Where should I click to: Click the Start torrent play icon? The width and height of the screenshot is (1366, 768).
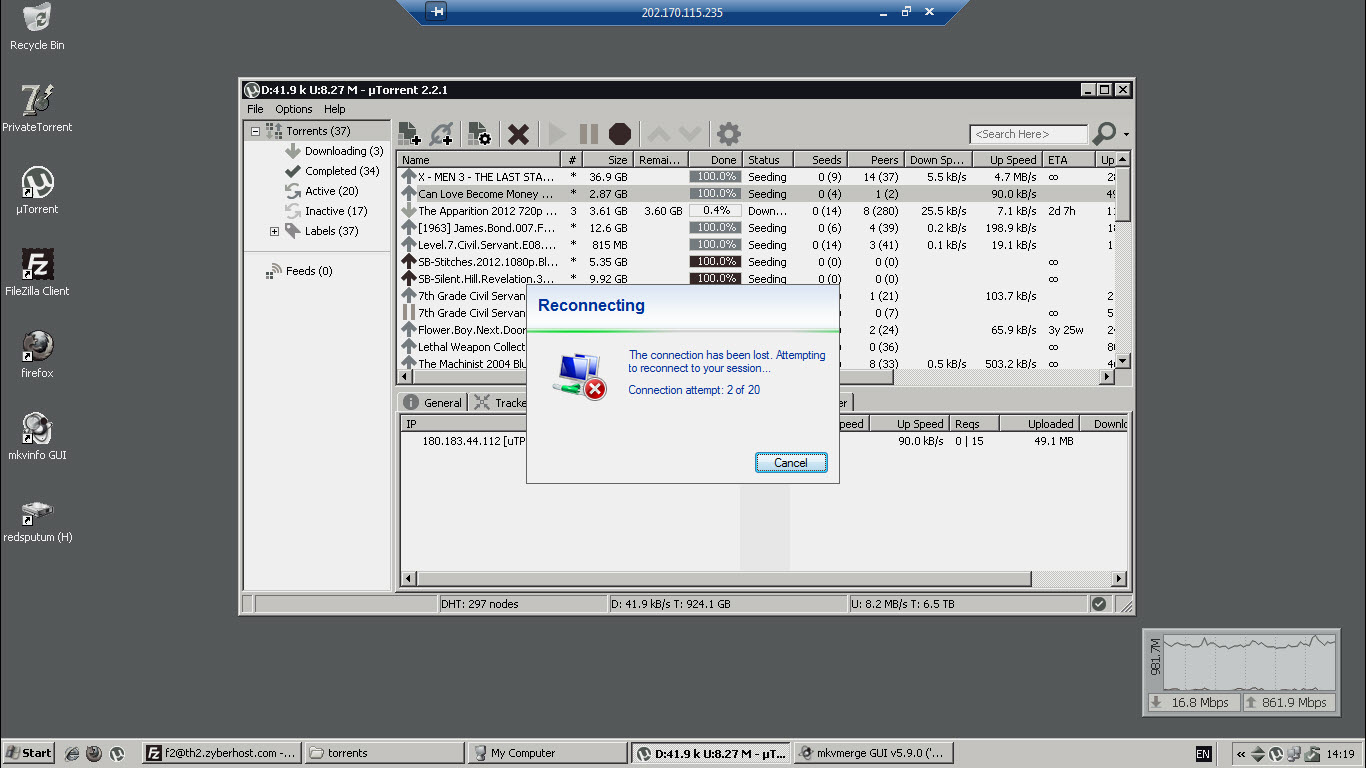(558, 134)
